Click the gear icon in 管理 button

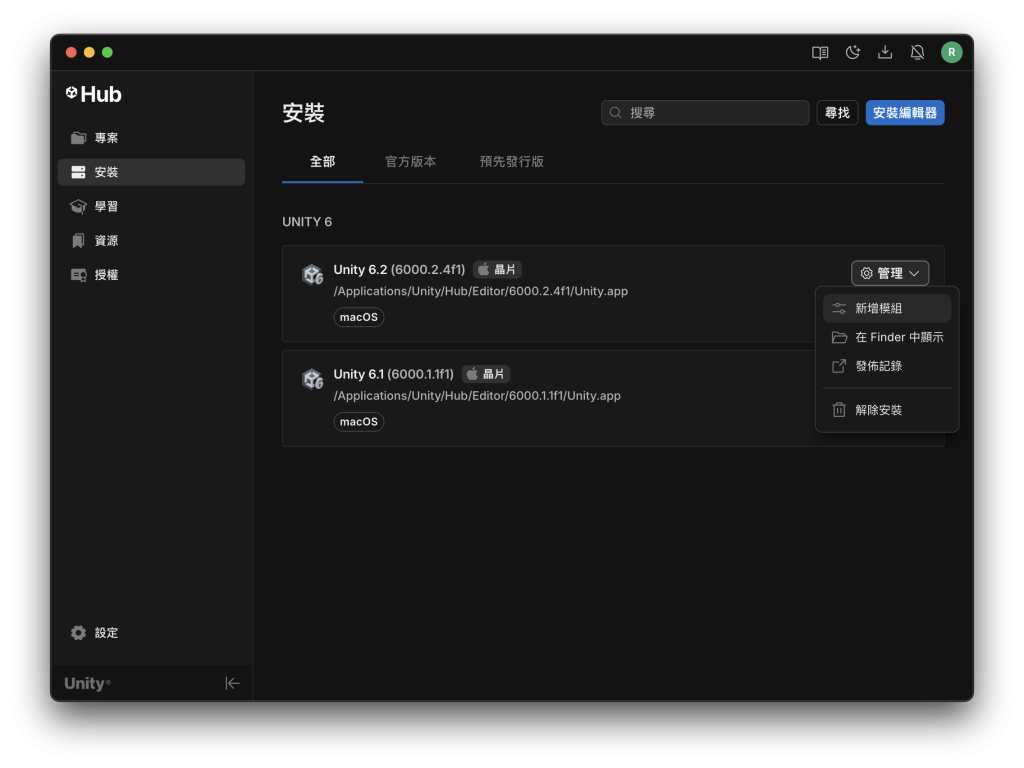click(867, 273)
